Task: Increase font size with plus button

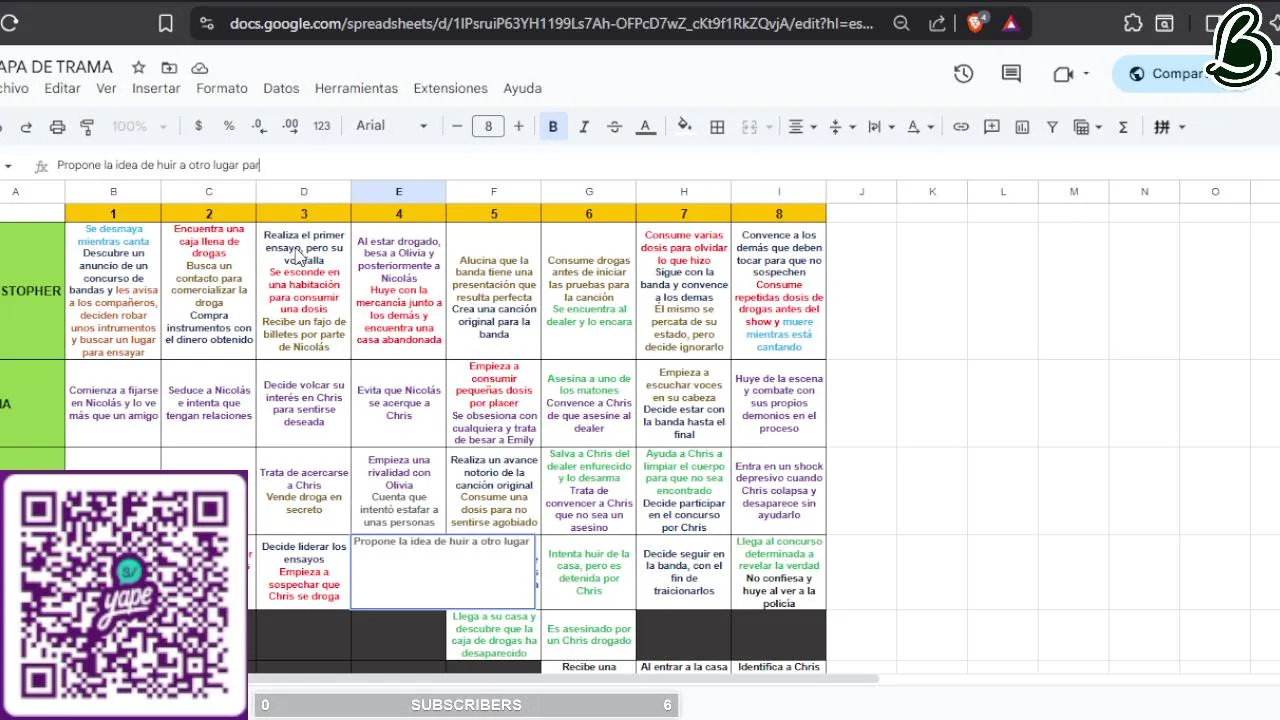Action: (x=518, y=126)
